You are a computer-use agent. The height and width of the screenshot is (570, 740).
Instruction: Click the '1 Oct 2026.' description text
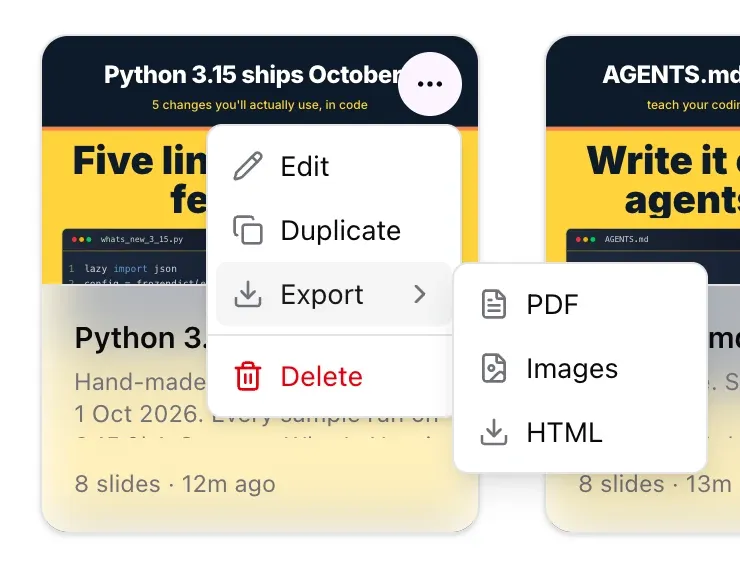(x=139, y=414)
